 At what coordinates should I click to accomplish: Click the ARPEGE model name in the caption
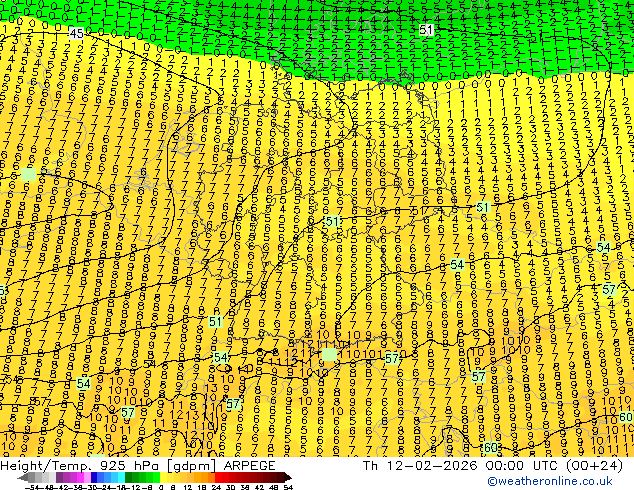pos(249,466)
